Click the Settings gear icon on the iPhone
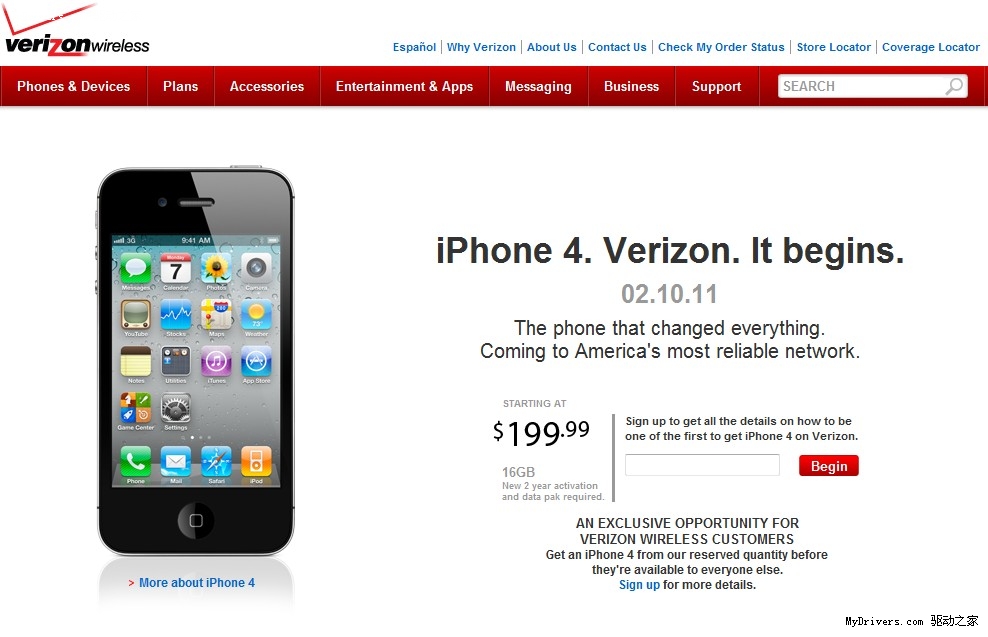 pyautogui.click(x=176, y=408)
